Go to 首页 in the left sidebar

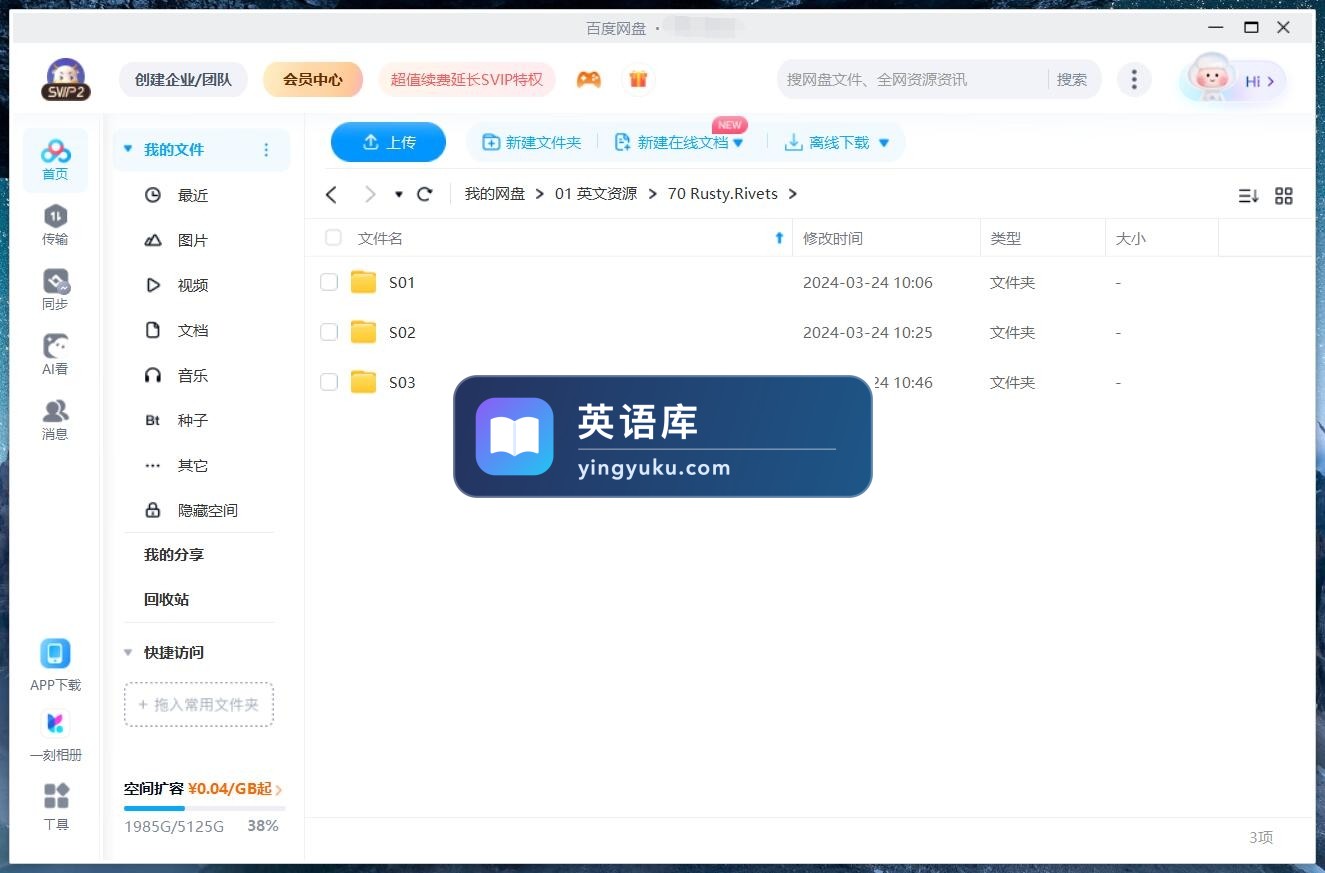coord(55,160)
